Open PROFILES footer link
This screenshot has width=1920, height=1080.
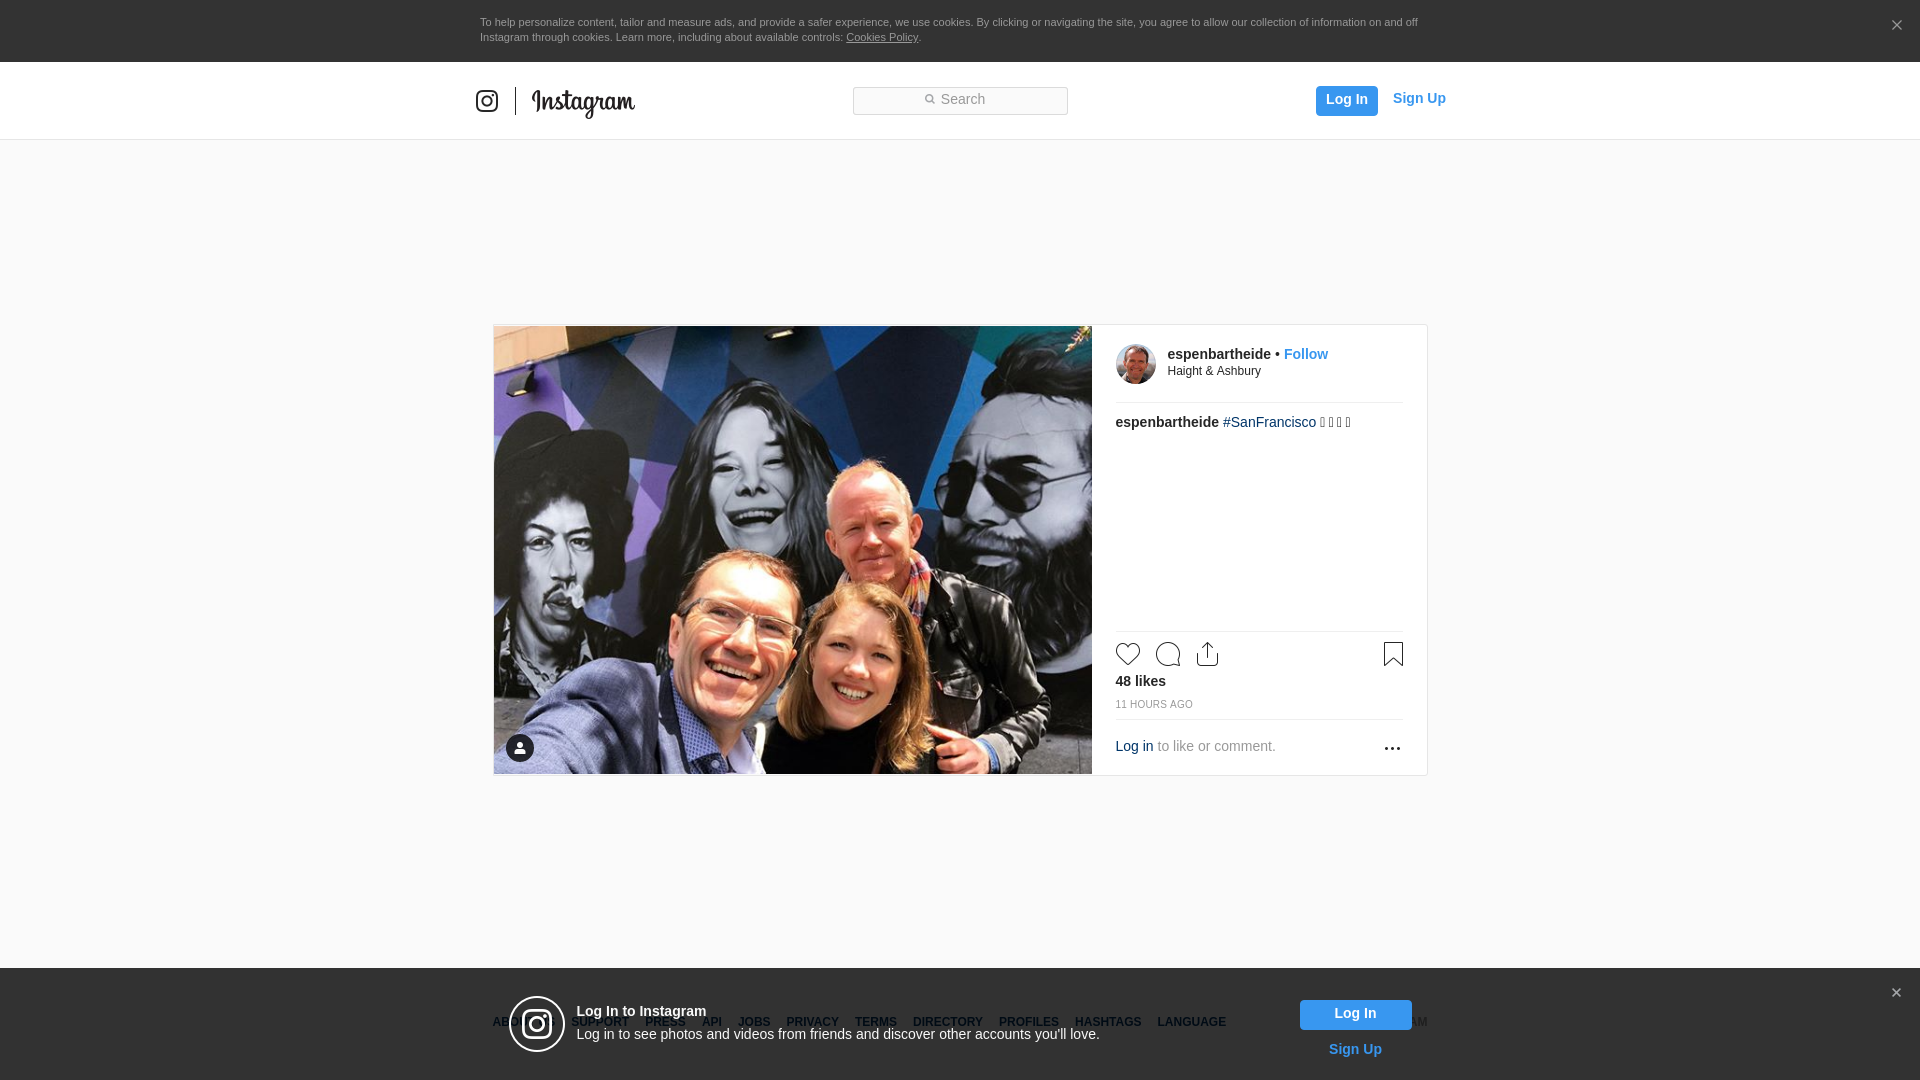tap(1029, 1022)
